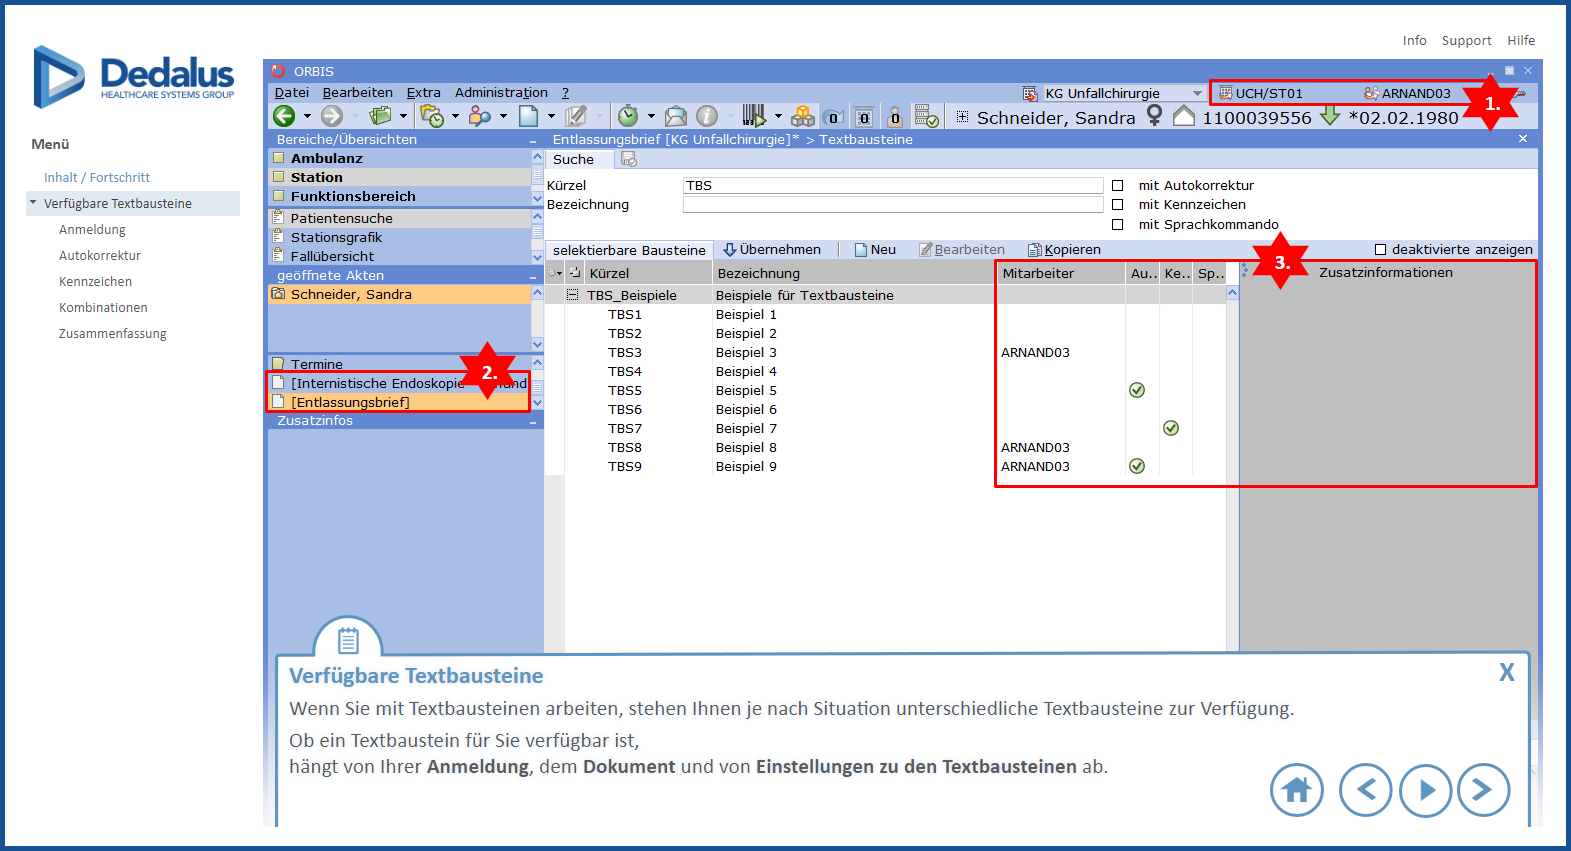Click the blank document icon in toolbar

coord(528,117)
